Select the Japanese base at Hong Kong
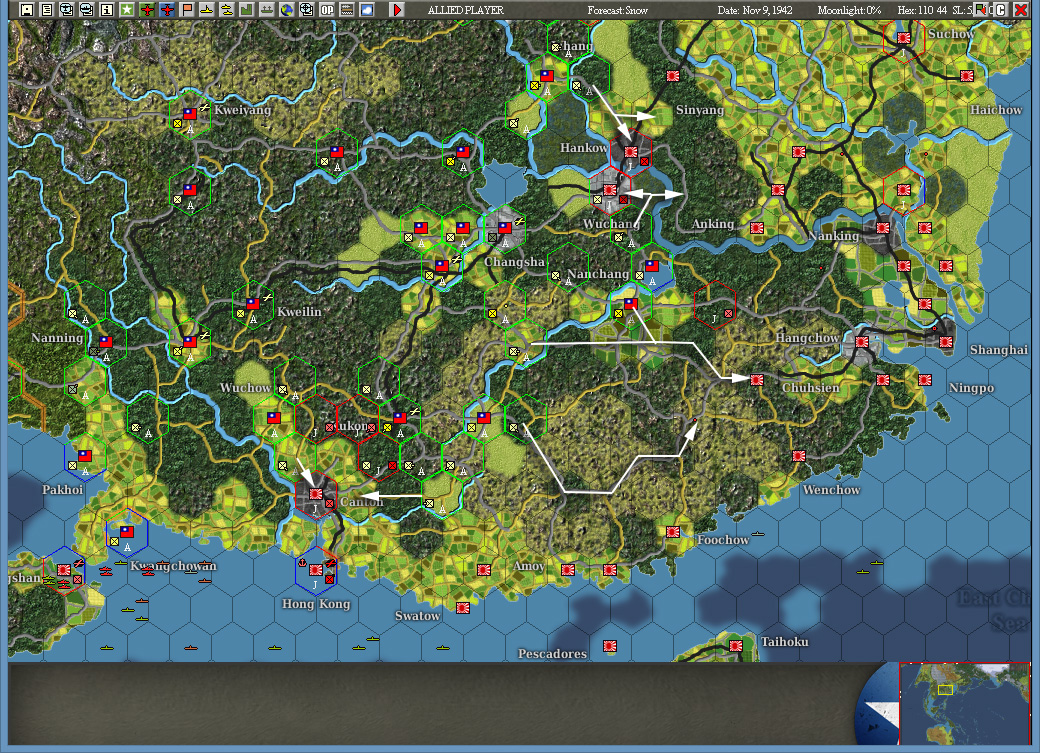 point(316,569)
